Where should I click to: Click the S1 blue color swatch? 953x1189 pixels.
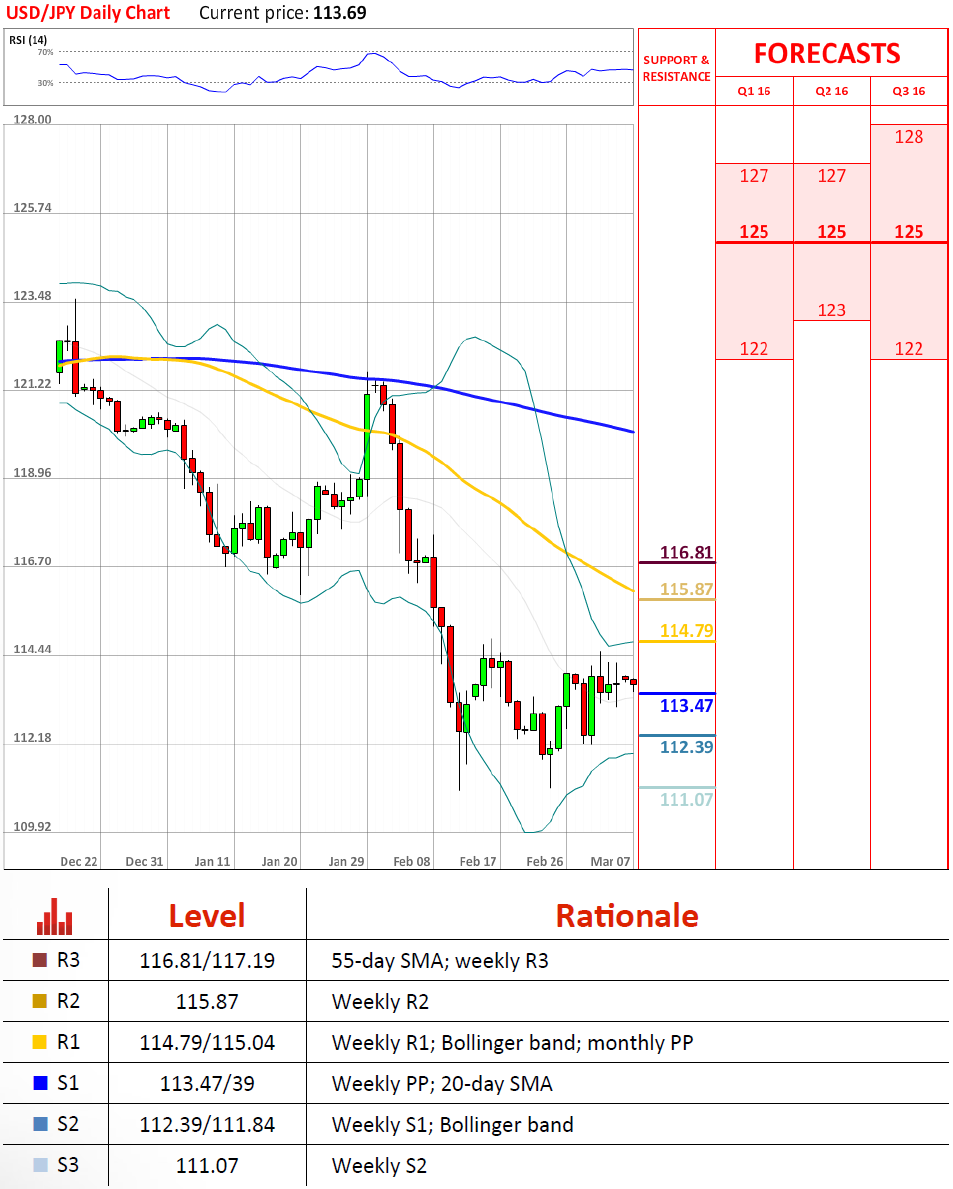pos(40,1083)
